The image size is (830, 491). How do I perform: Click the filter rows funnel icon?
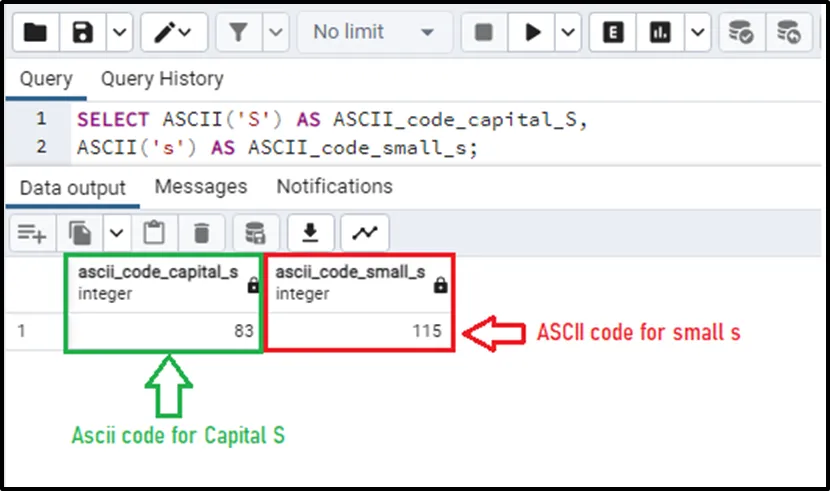(238, 33)
